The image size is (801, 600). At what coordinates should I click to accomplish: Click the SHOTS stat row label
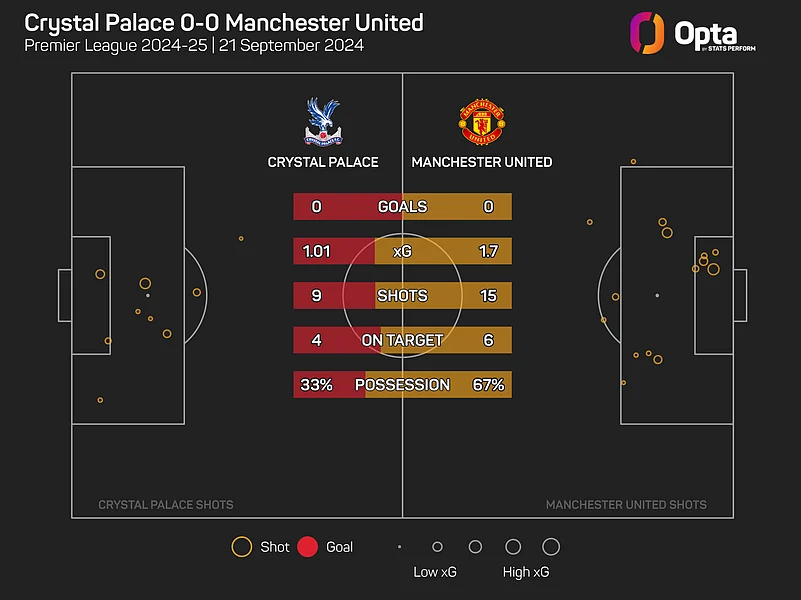(x=402, y=296)
